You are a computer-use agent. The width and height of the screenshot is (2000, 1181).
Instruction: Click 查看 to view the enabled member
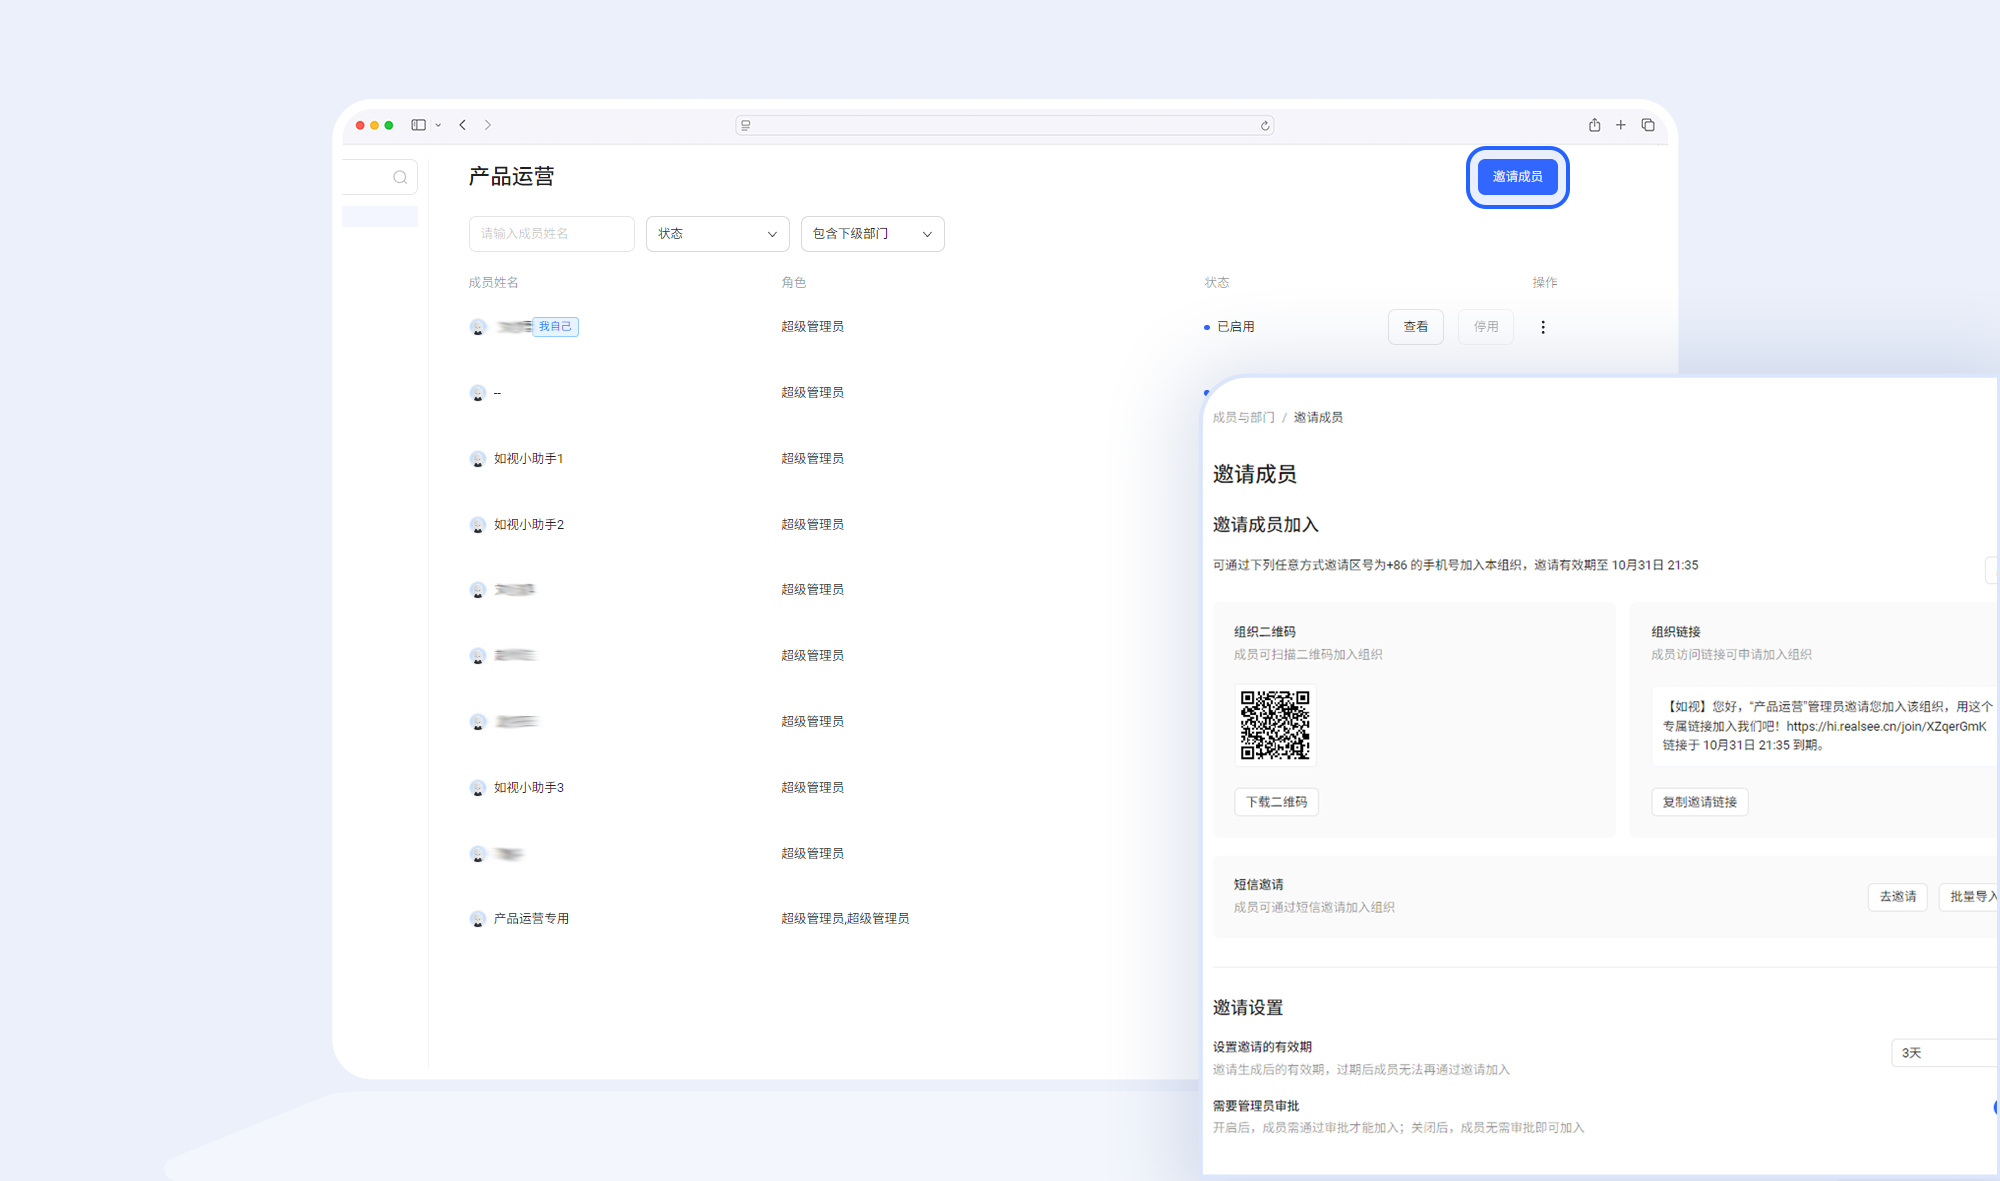tap(1415, 326)
